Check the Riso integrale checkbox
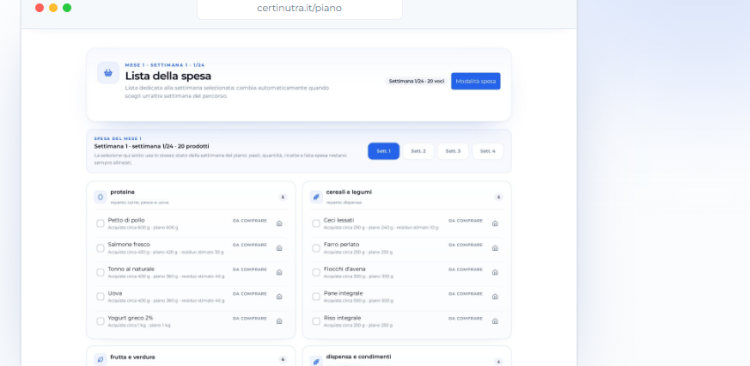This screenshot has width=750, height=366. [x=316, y=321]
